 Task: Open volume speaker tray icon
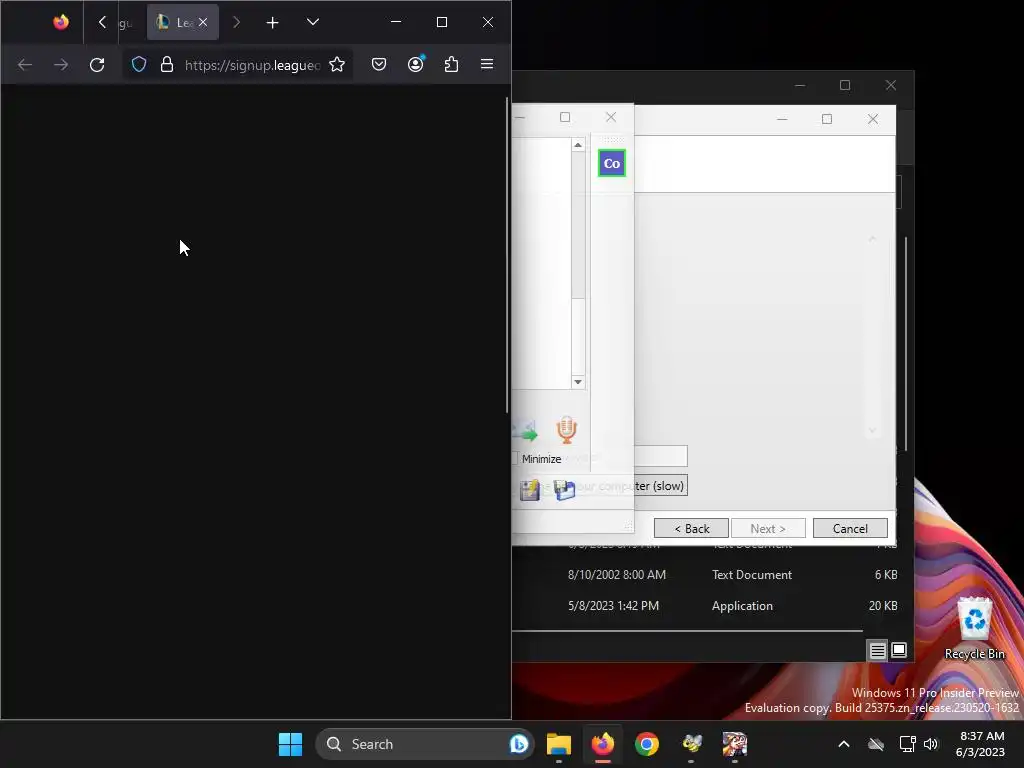pos(931,744)
